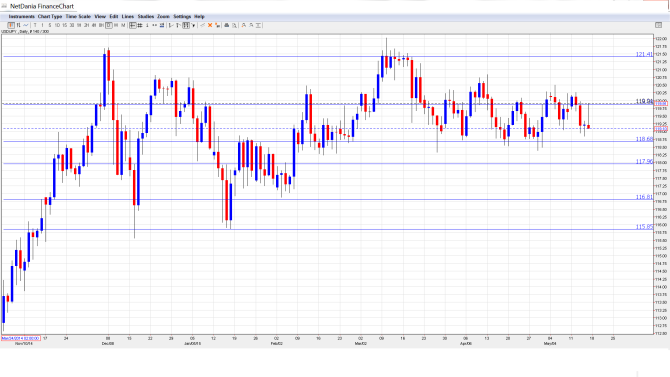Image resolution: width=670 pixels, height=377 pixels.
Task: Click the print preview icon
Action: point(234,25)
